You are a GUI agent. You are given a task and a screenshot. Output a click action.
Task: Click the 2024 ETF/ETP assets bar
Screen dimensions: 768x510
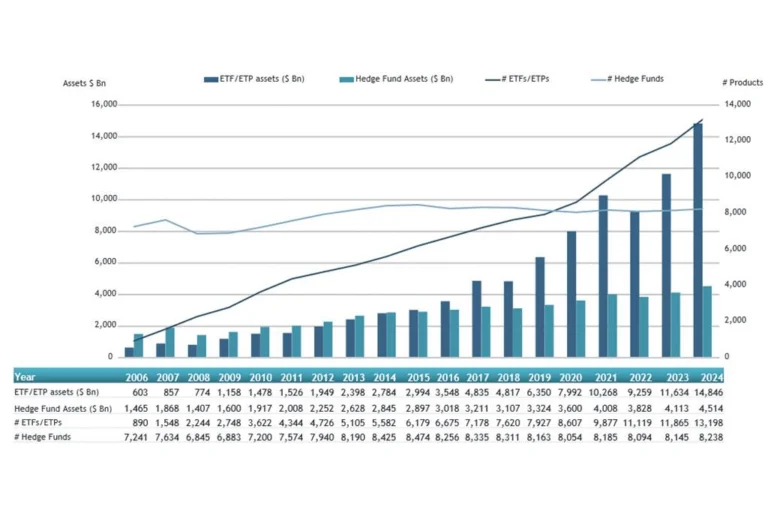click(x=698, y=240)
